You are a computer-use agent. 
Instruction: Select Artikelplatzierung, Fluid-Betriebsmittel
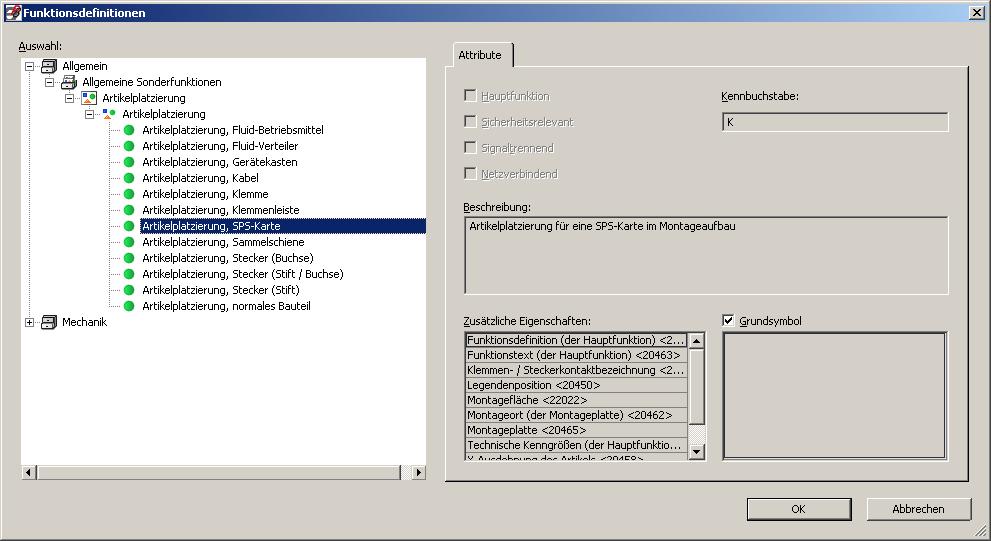coord(233,130)
